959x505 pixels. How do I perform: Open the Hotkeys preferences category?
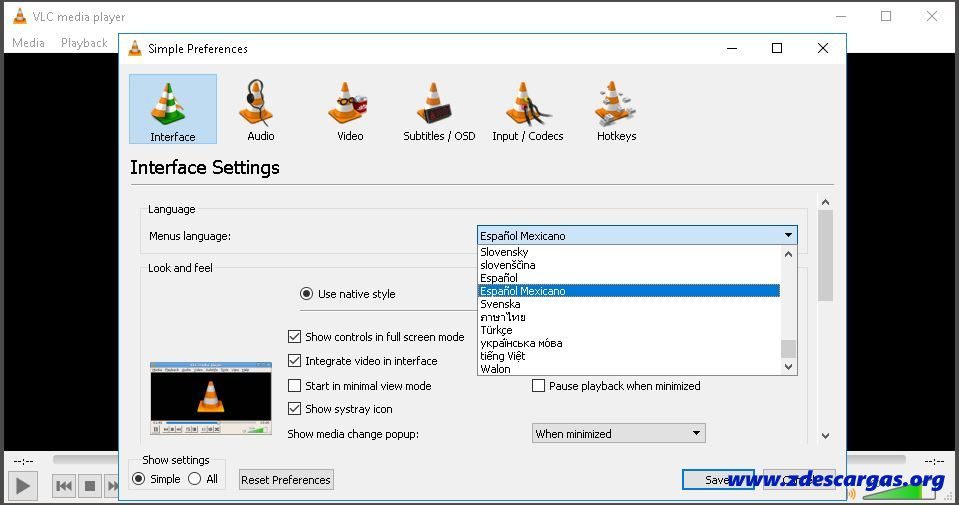pyautogui.click(x=616, y=110)
